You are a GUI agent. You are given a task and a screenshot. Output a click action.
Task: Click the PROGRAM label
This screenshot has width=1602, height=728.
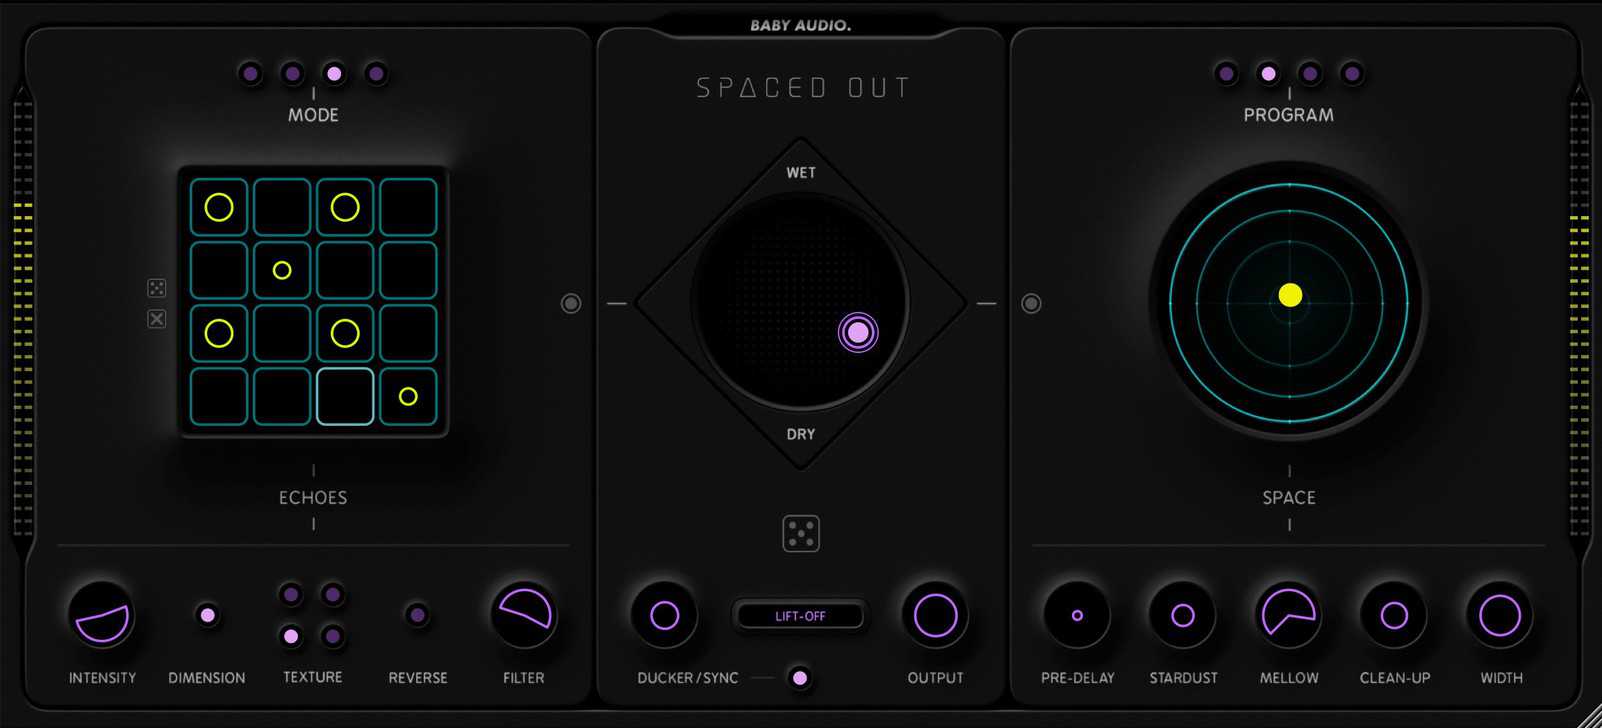(1289, 115)
